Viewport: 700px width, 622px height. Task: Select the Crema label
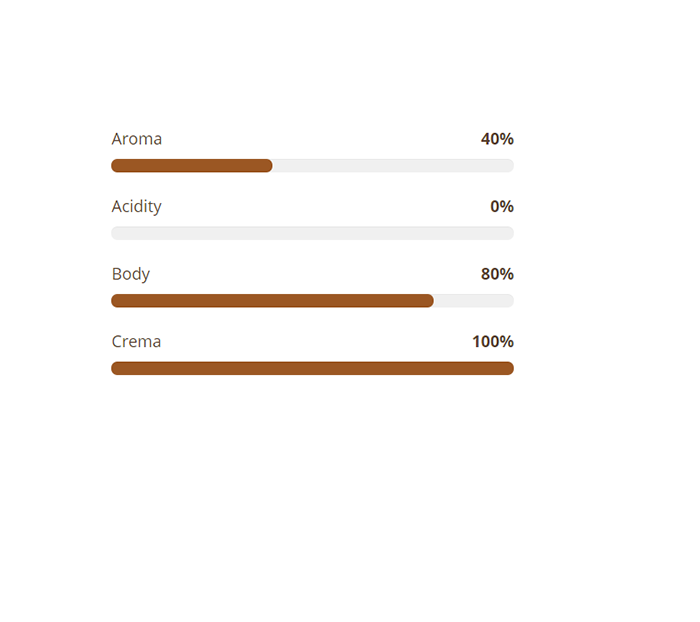[x=136, y=342]
